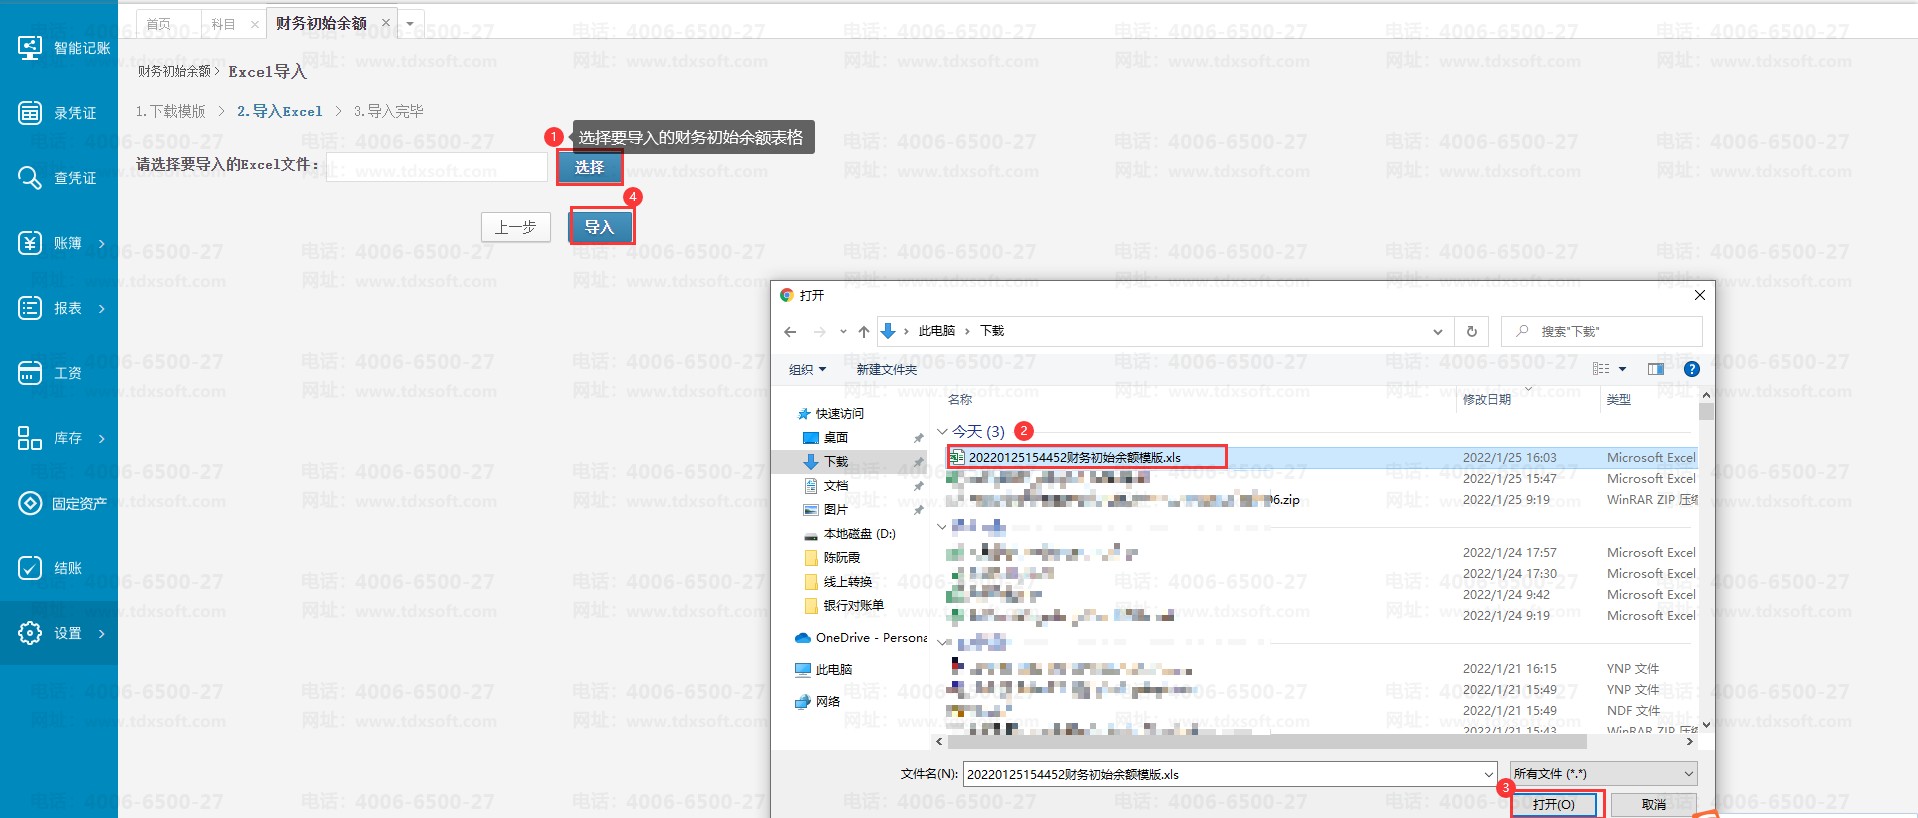Click the 打开(O) button in dialog

pyautogui.click(x=1554, y=804)
